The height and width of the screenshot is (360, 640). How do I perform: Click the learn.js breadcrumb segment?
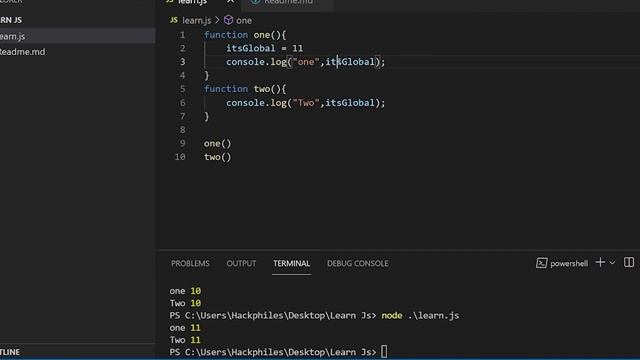(196, 20)
